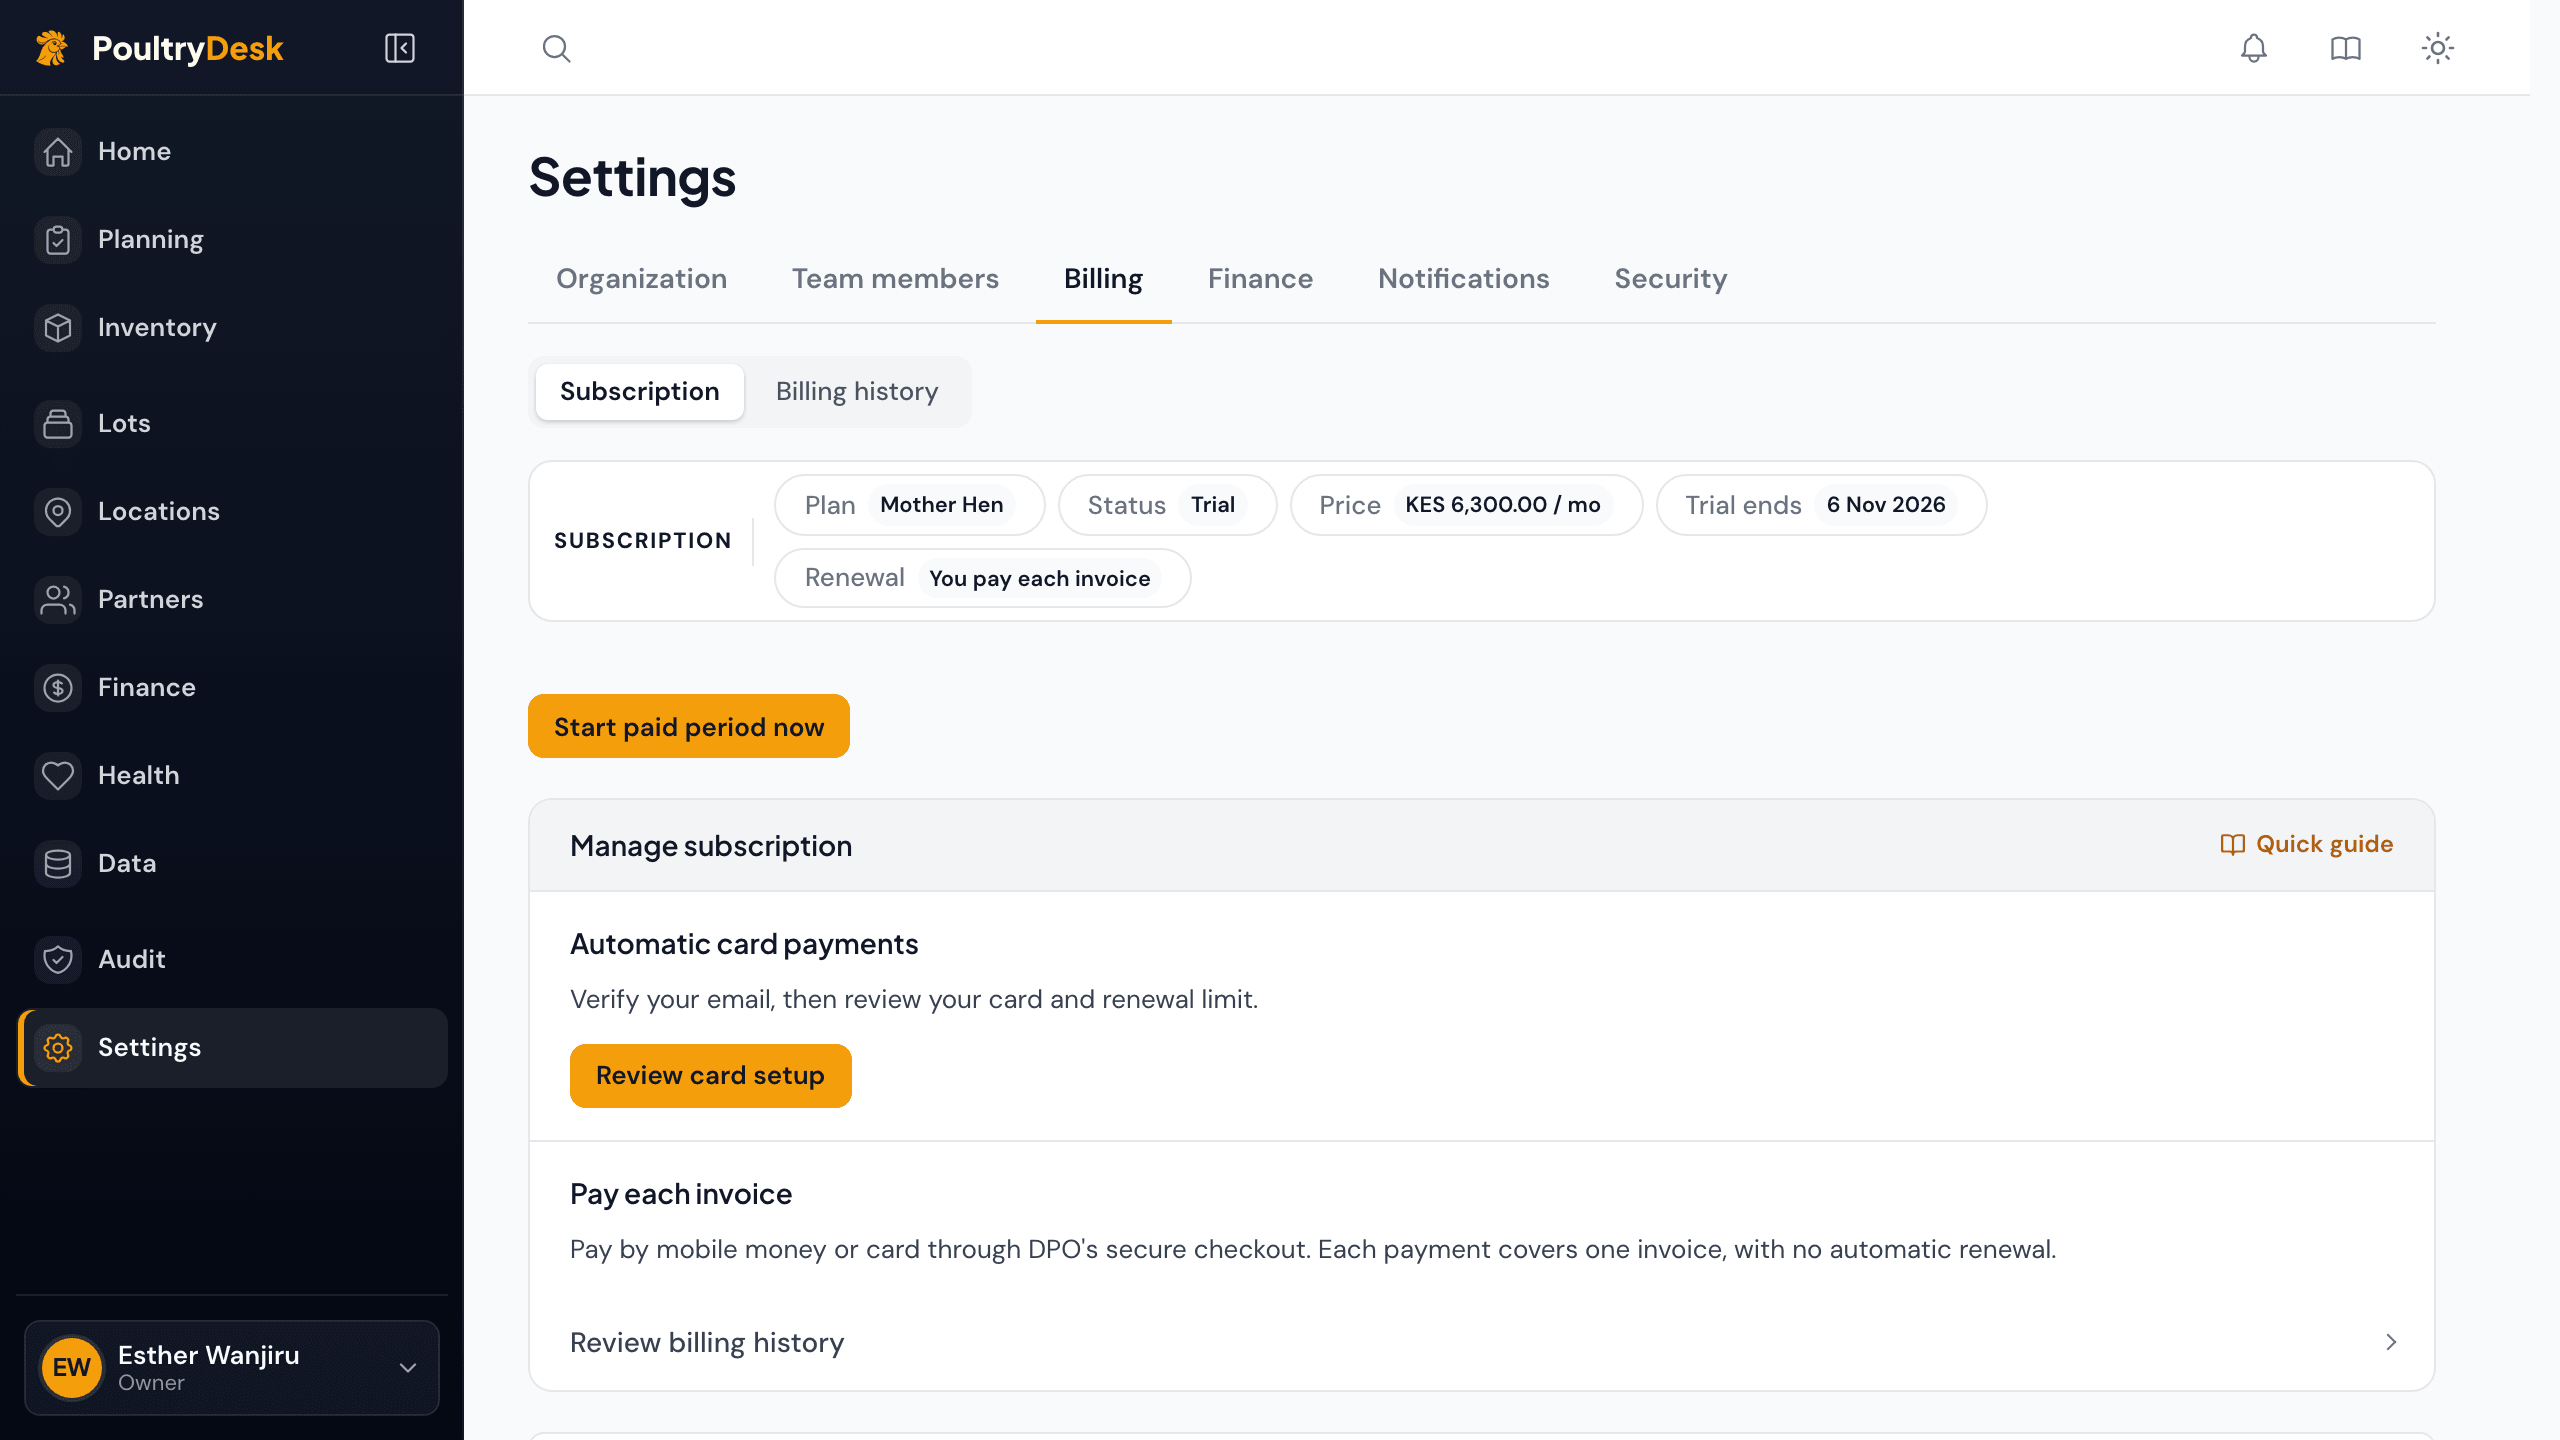Click the PoultryDesk rooster logo
This screenshot has height=1440, width=2560.
click(x=52, y=48)
